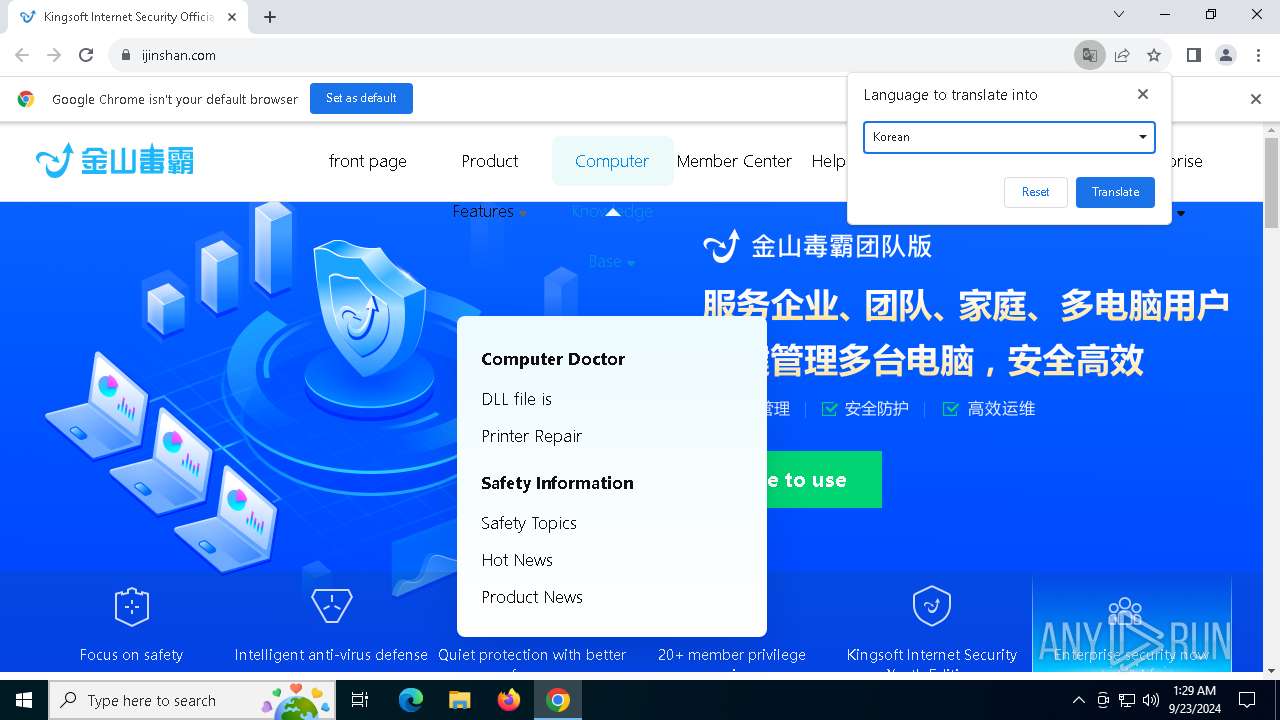
Task: Open the Printer Repair link
Action: pyautogui.click(x=531, y=436)
